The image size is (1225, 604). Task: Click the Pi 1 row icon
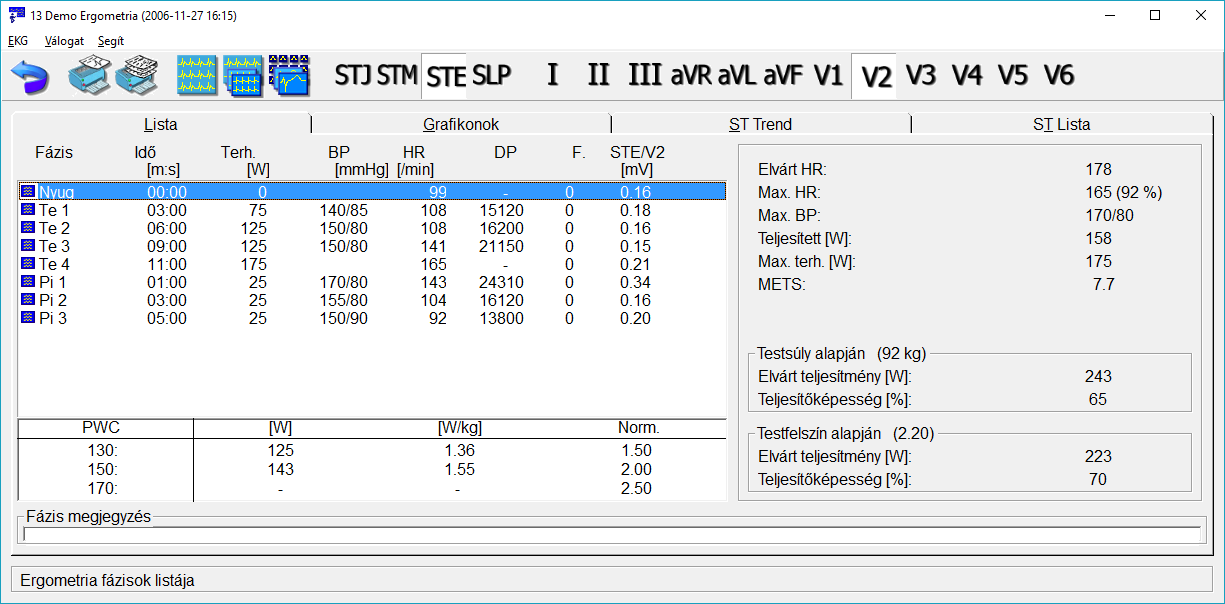pyautogui.click(x=28, y=282)
